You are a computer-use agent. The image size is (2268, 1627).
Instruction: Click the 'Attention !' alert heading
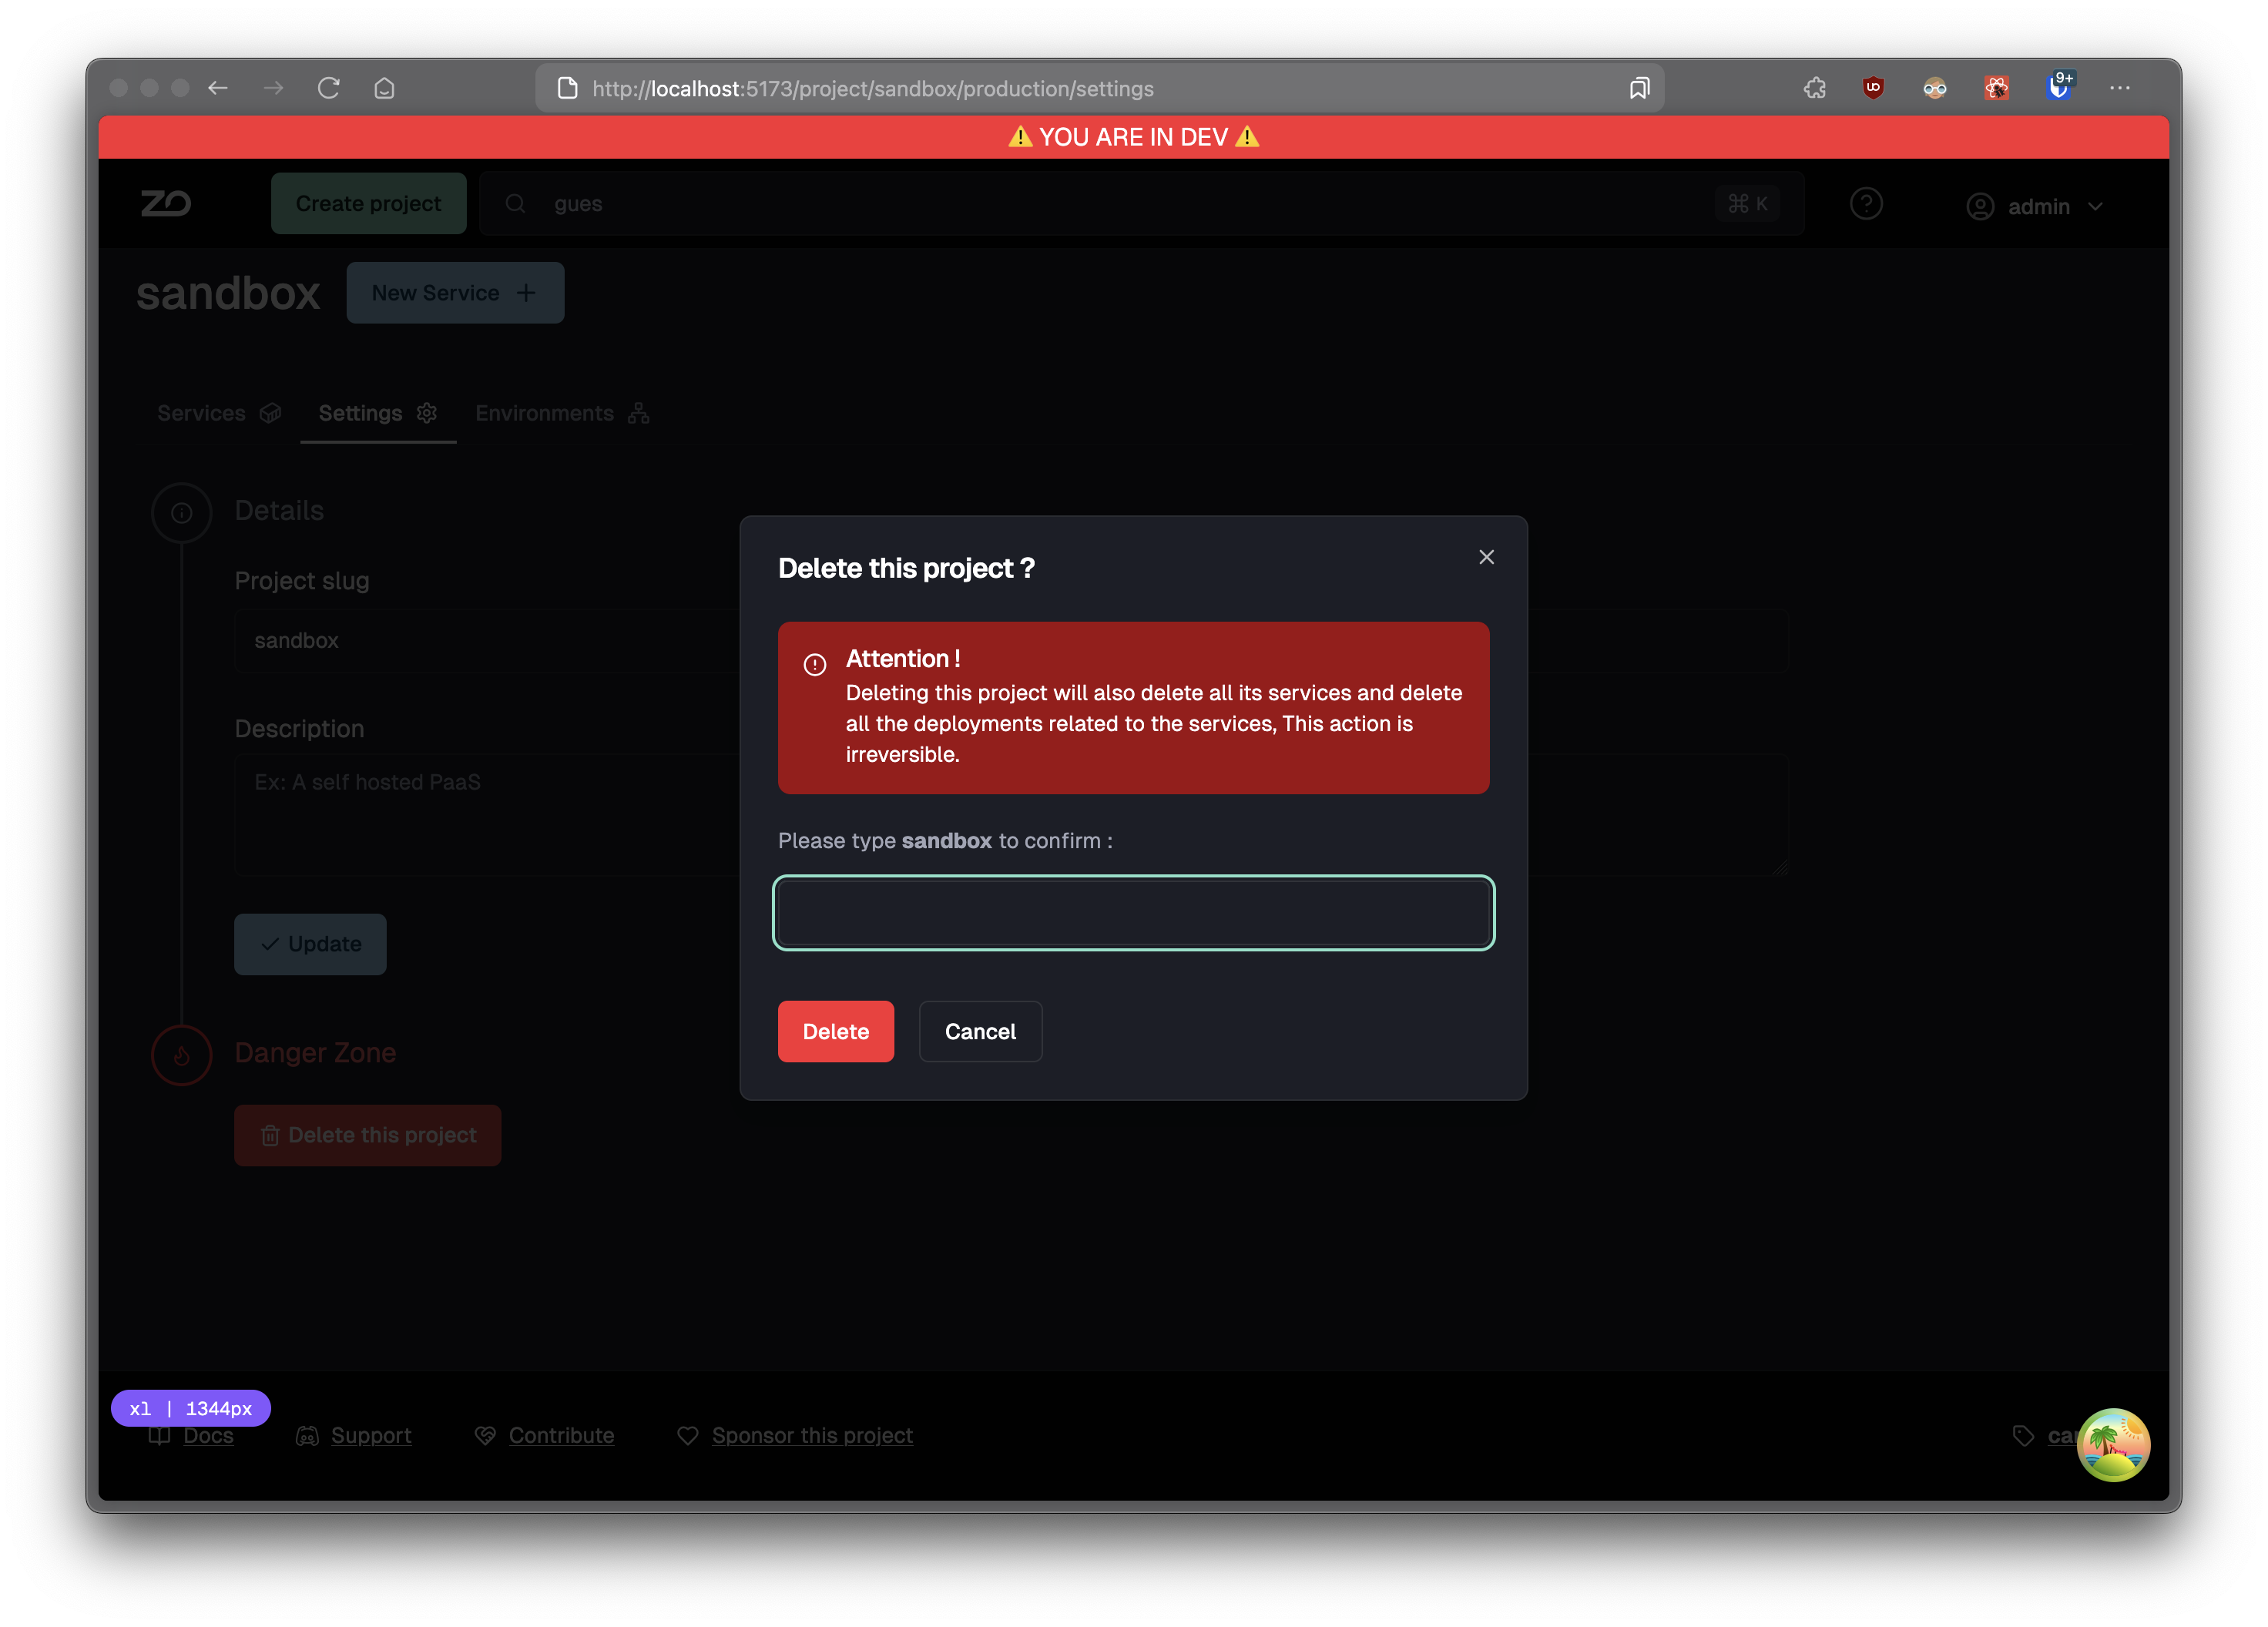[x=903, y=659]
